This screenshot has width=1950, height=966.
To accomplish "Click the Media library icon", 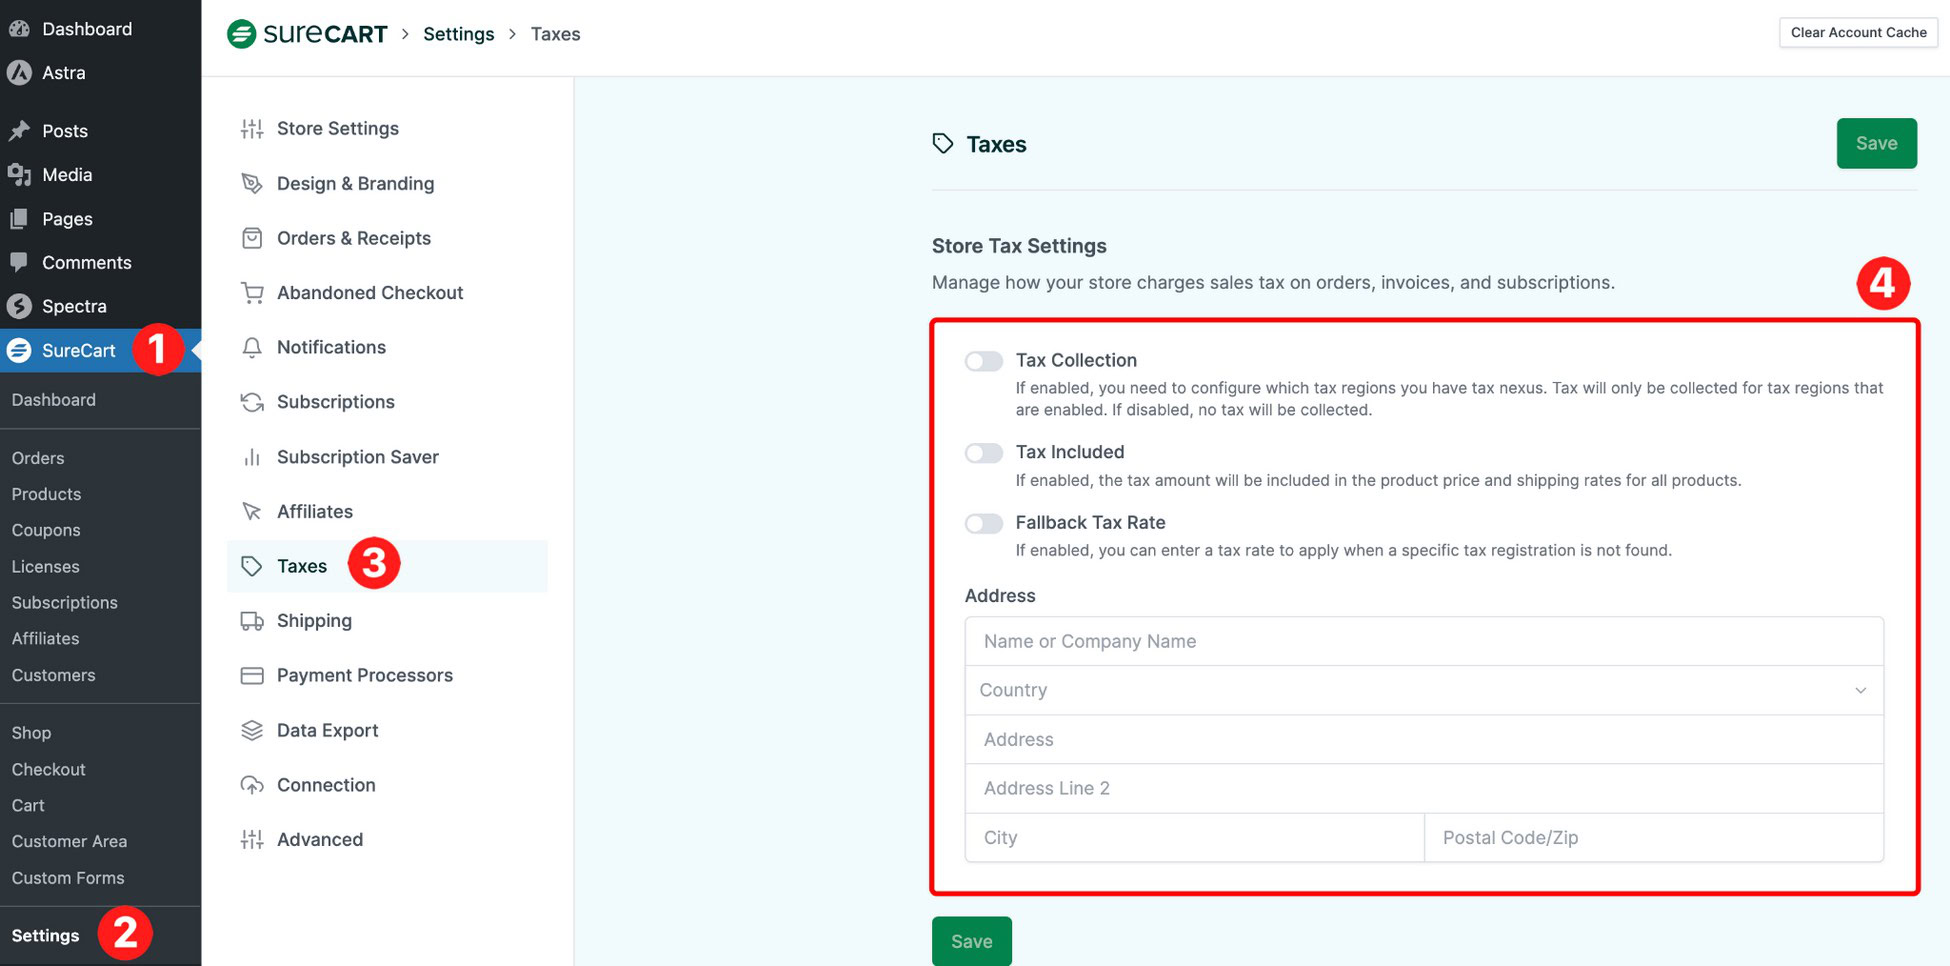I will [x=19, y=175].
